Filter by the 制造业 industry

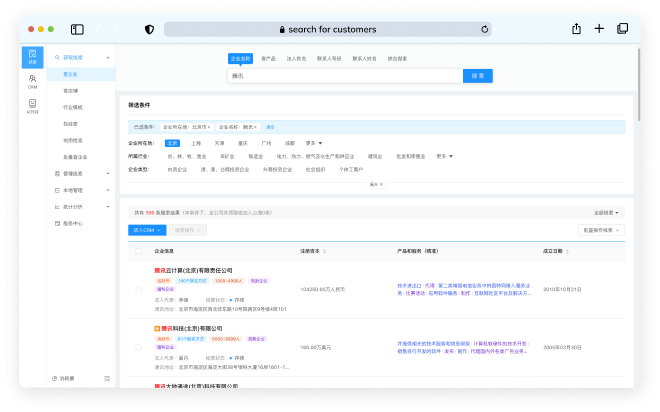[255, 156]
